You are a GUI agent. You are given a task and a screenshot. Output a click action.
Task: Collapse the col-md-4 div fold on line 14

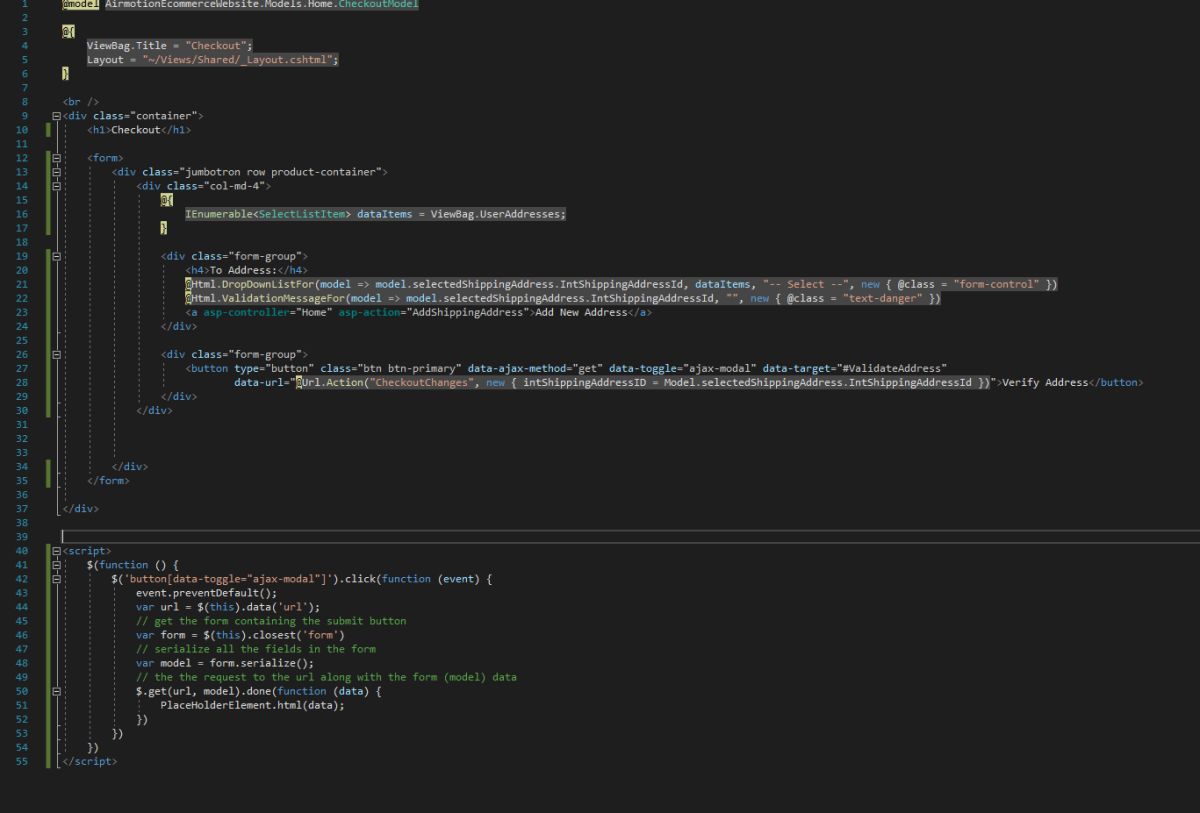pos(56,186)
